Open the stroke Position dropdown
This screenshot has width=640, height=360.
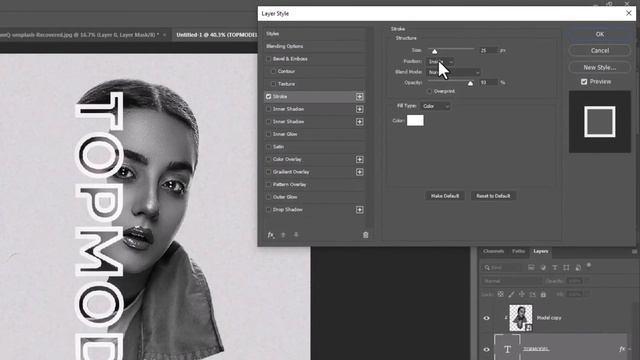[440, 62]
